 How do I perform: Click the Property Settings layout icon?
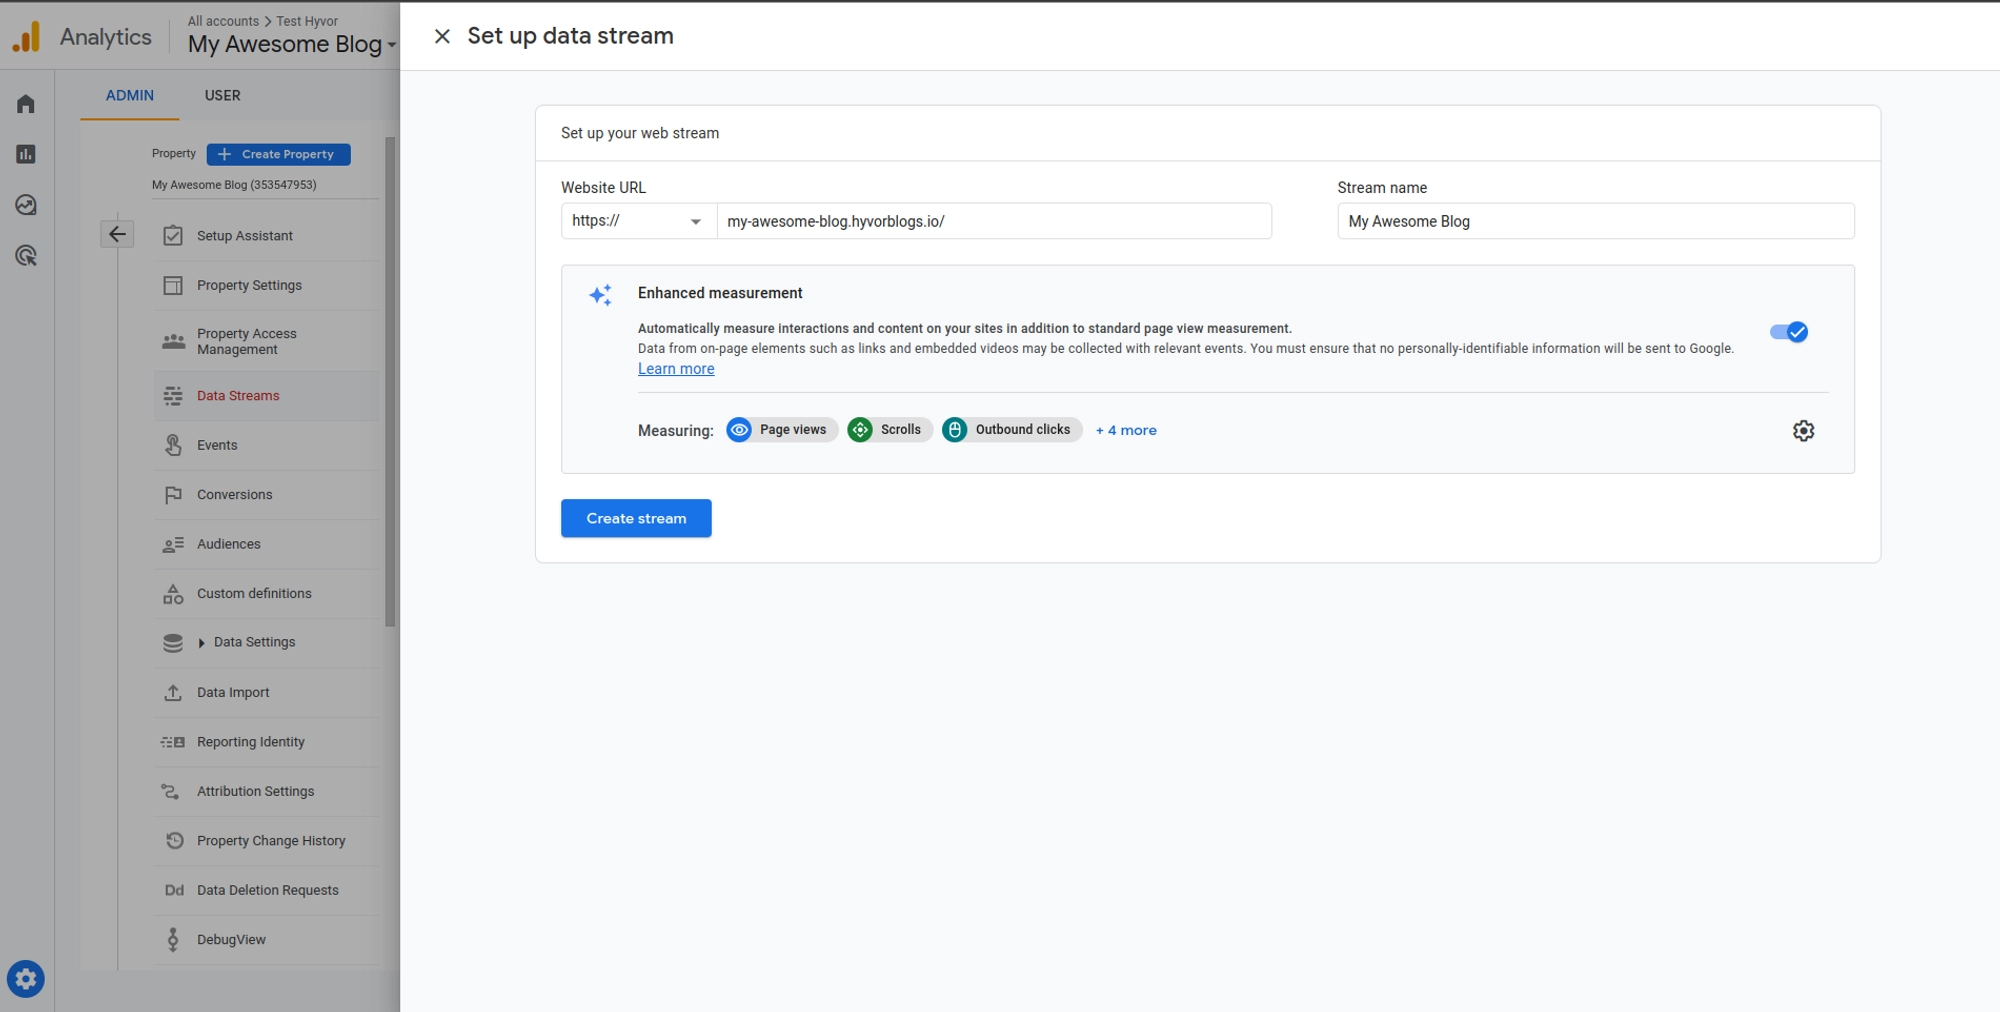pyautogui.click(x=173, y=286)
